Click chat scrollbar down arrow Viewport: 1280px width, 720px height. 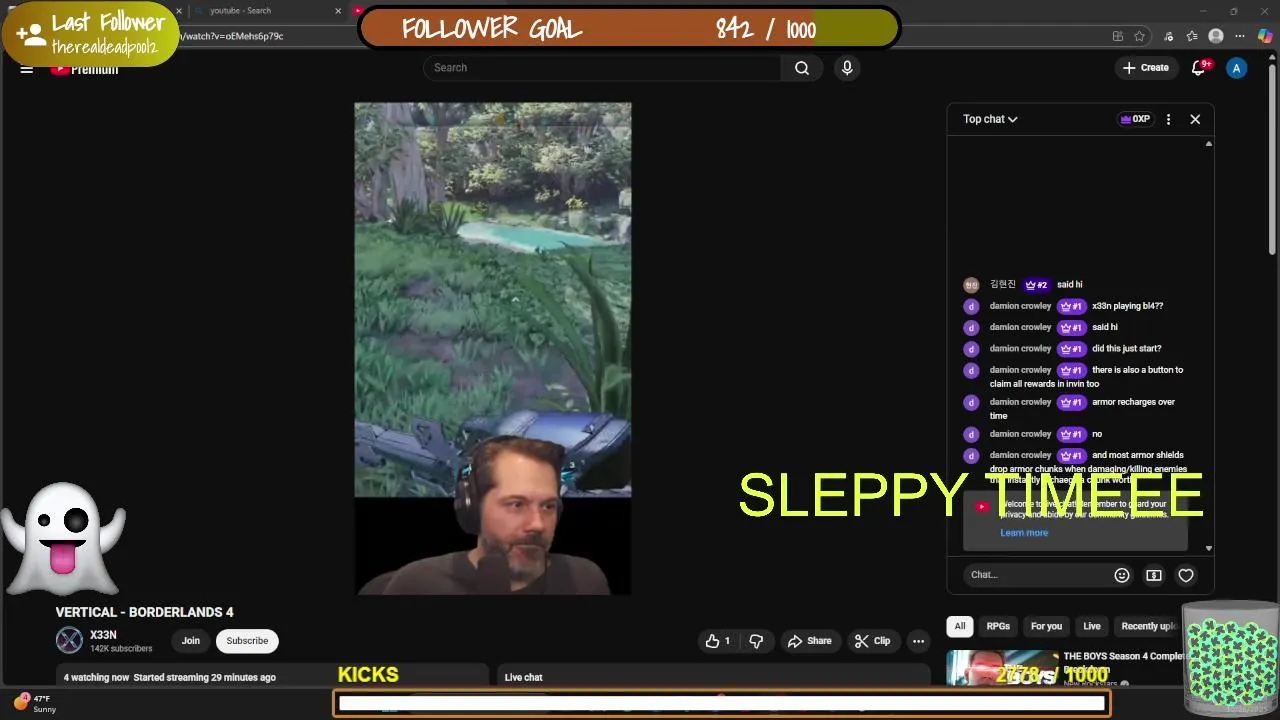[x=1209, y=548]
